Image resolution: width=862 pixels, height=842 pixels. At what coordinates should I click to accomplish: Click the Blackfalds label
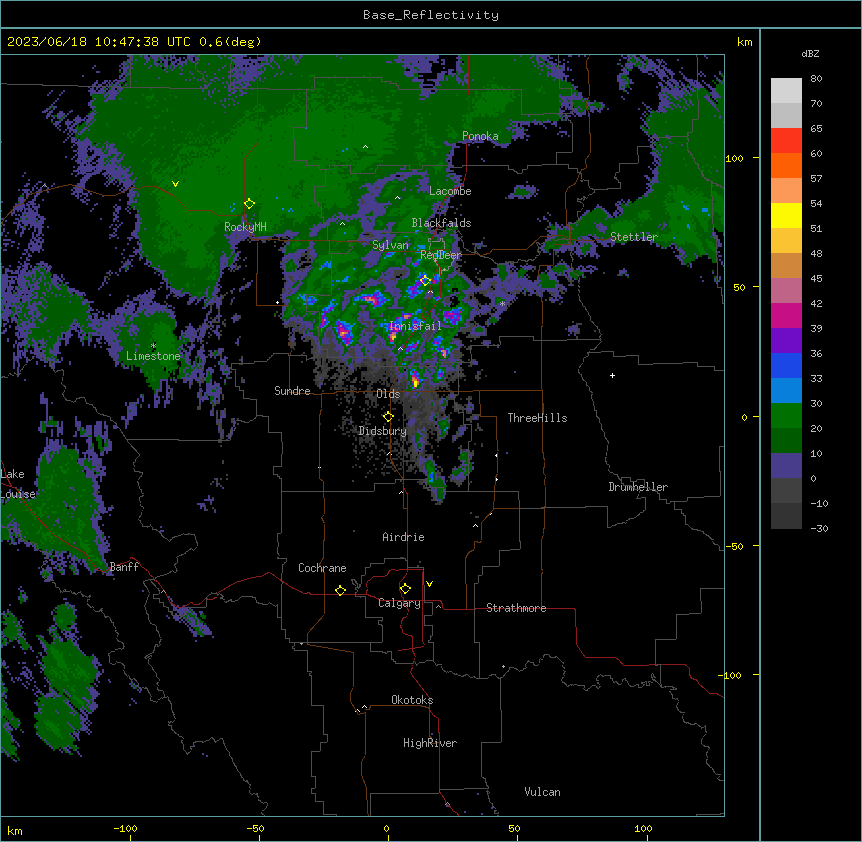(x=441, y=223)
